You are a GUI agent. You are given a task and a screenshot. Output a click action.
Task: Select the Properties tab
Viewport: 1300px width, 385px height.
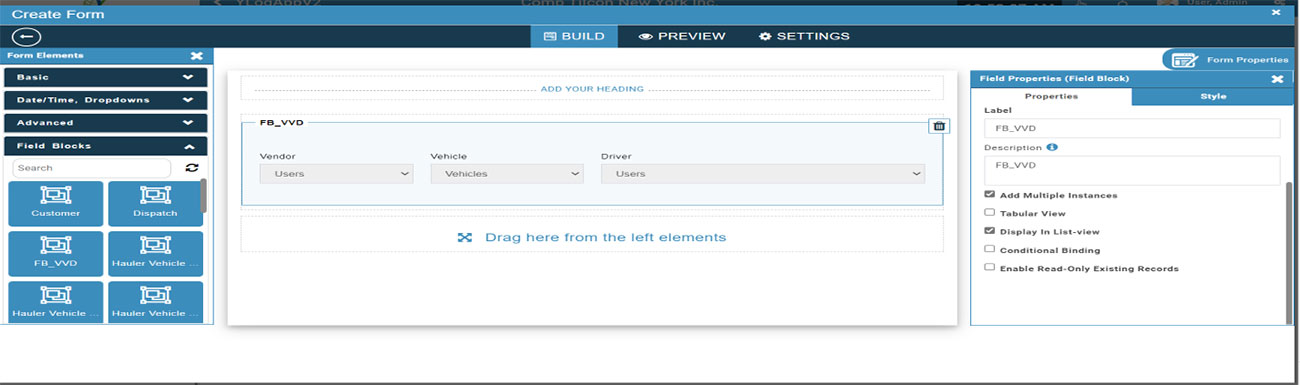[1051, 97]
